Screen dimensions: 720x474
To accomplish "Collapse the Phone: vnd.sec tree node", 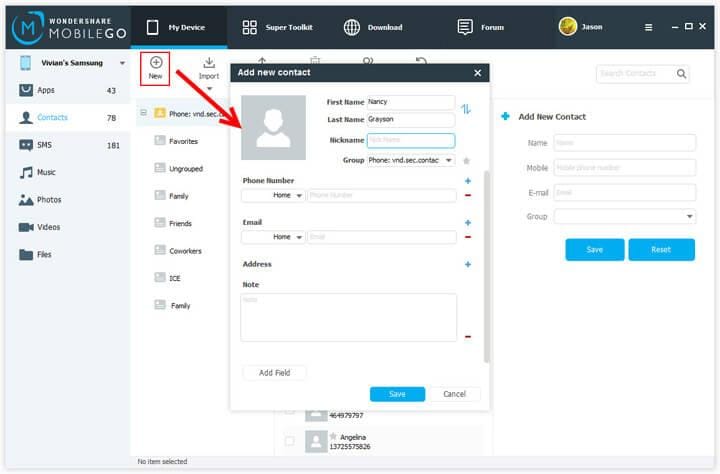I will 143,113.
